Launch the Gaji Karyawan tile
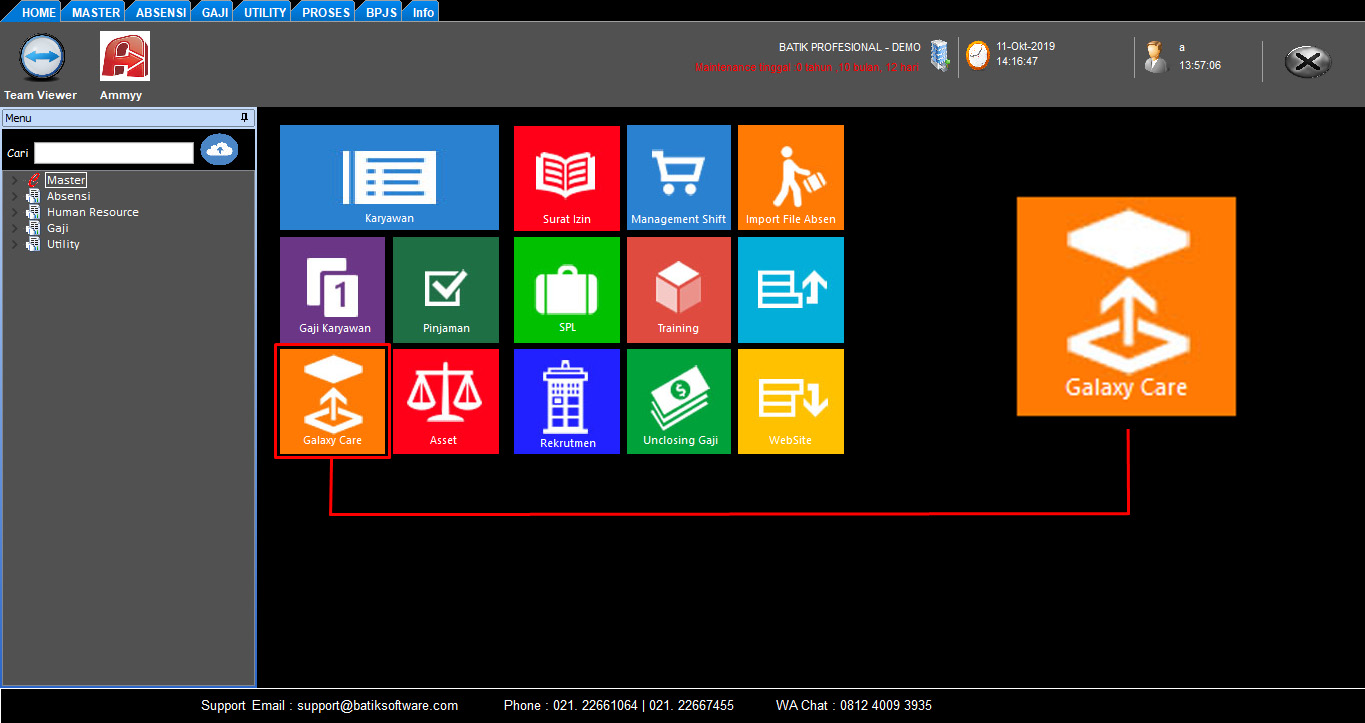Image resolution: width=1365 pixels, height=723 pixels. click(x=332, y=289)
